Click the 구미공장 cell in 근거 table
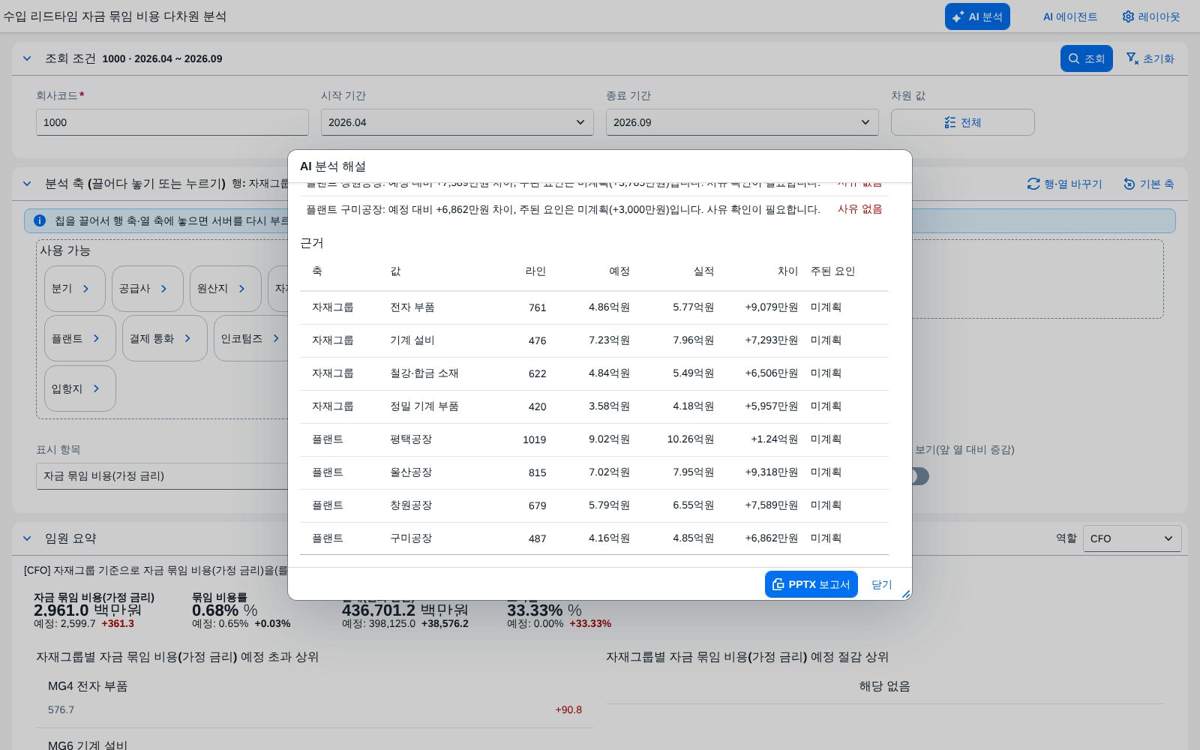 [411, 538]
